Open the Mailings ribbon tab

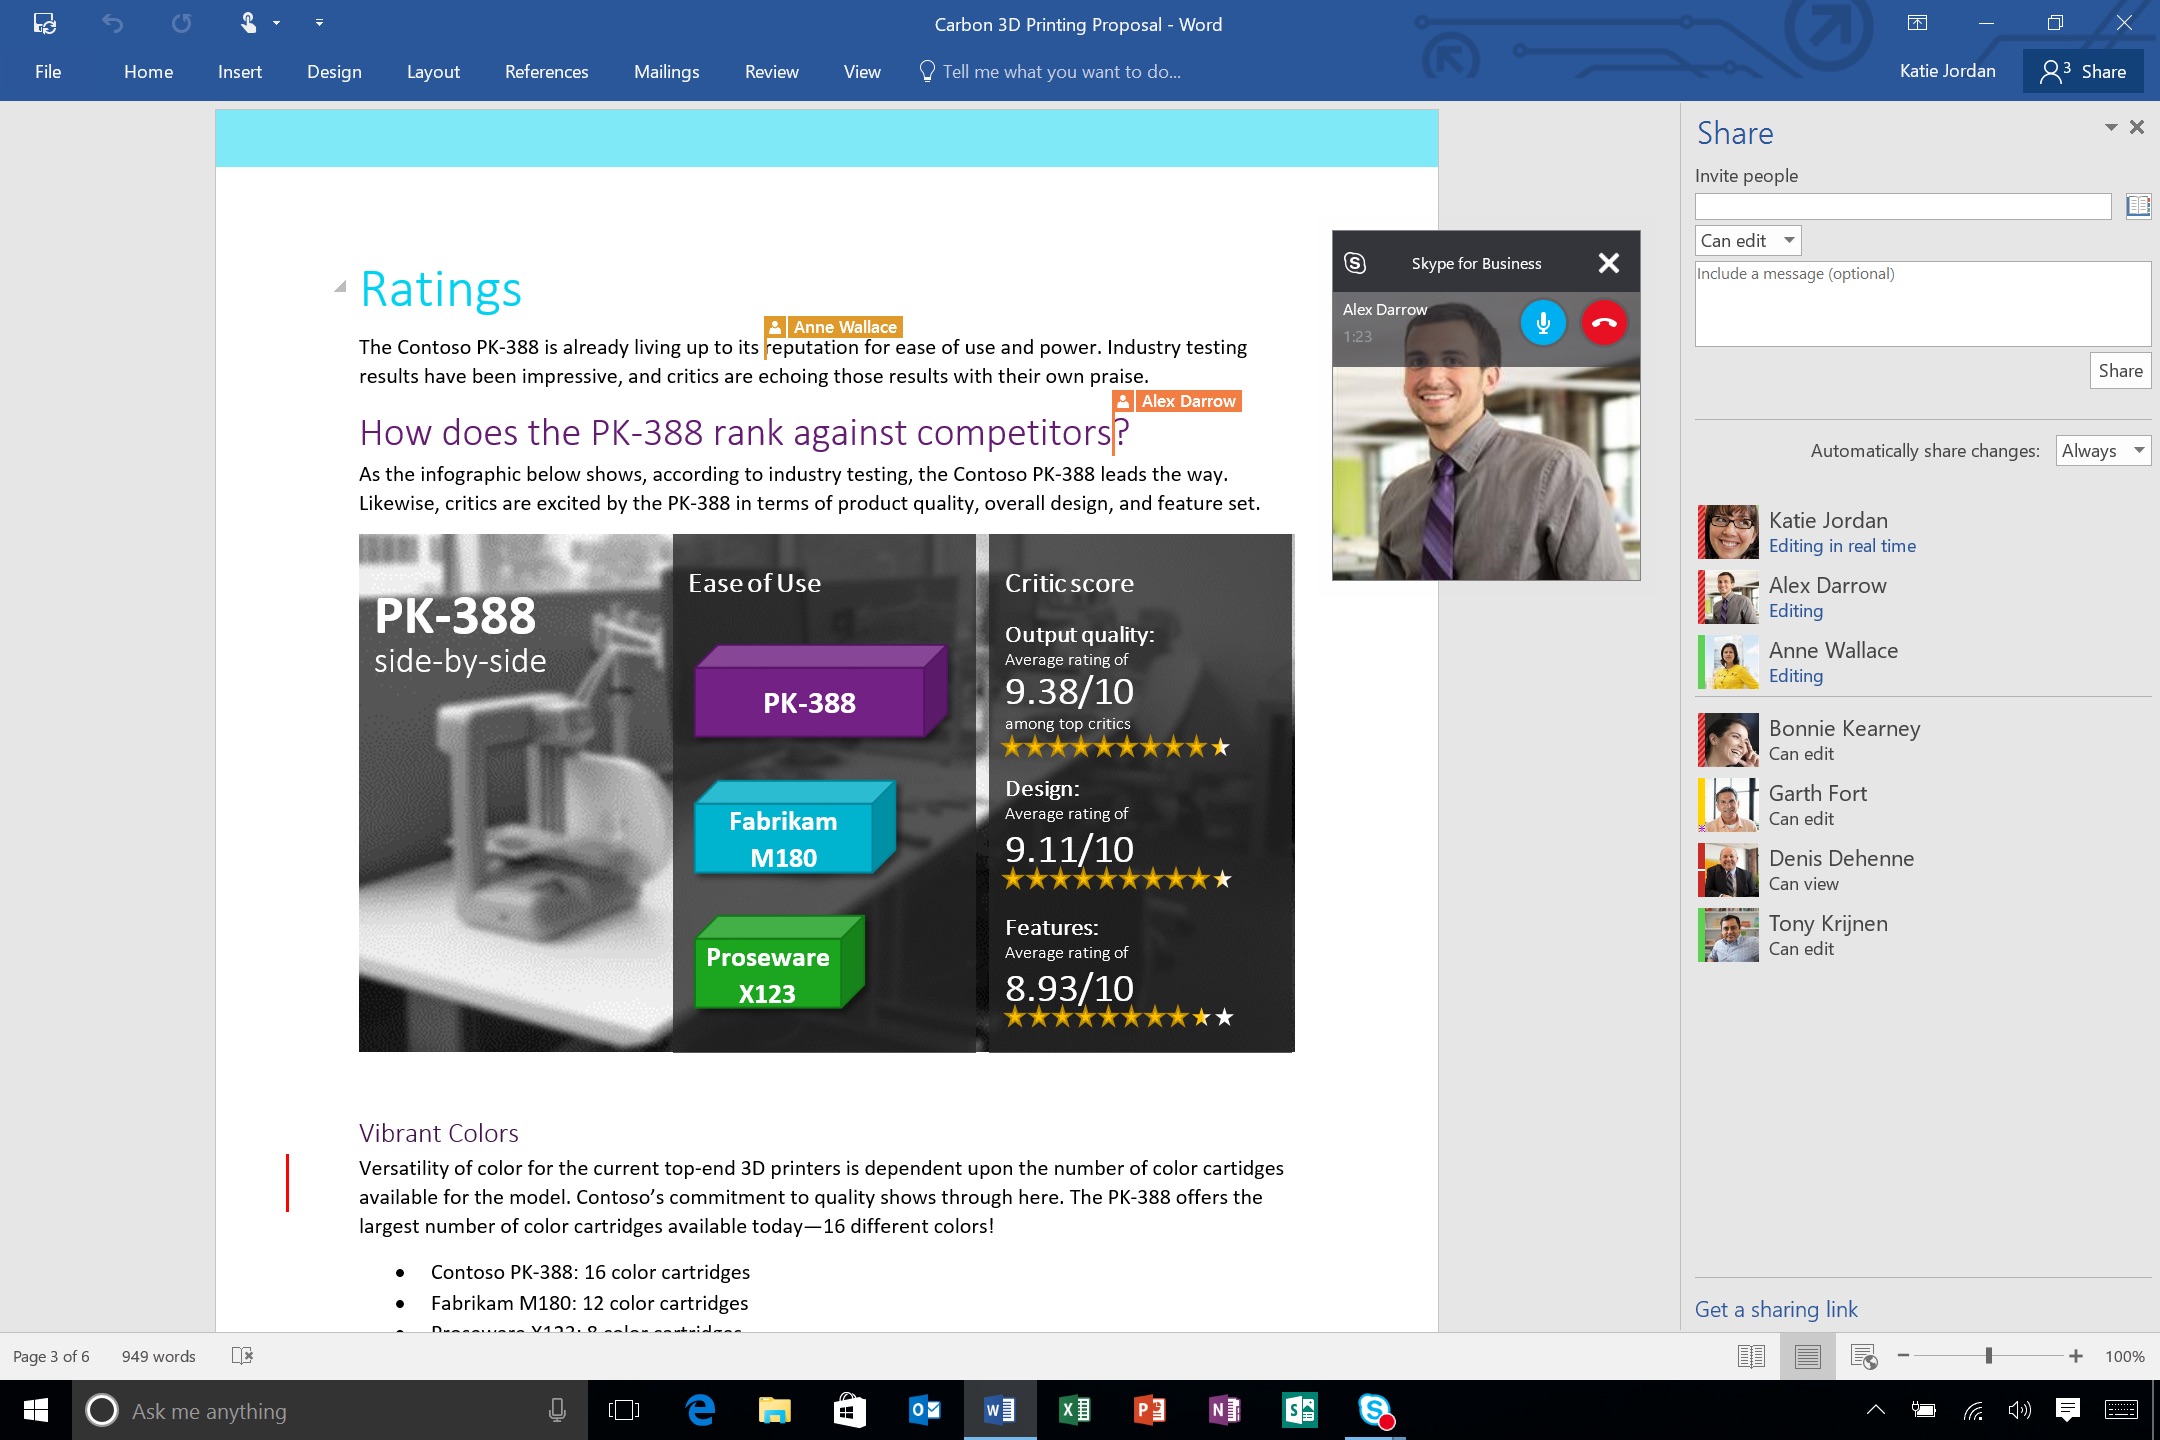(x=665, y=71)
